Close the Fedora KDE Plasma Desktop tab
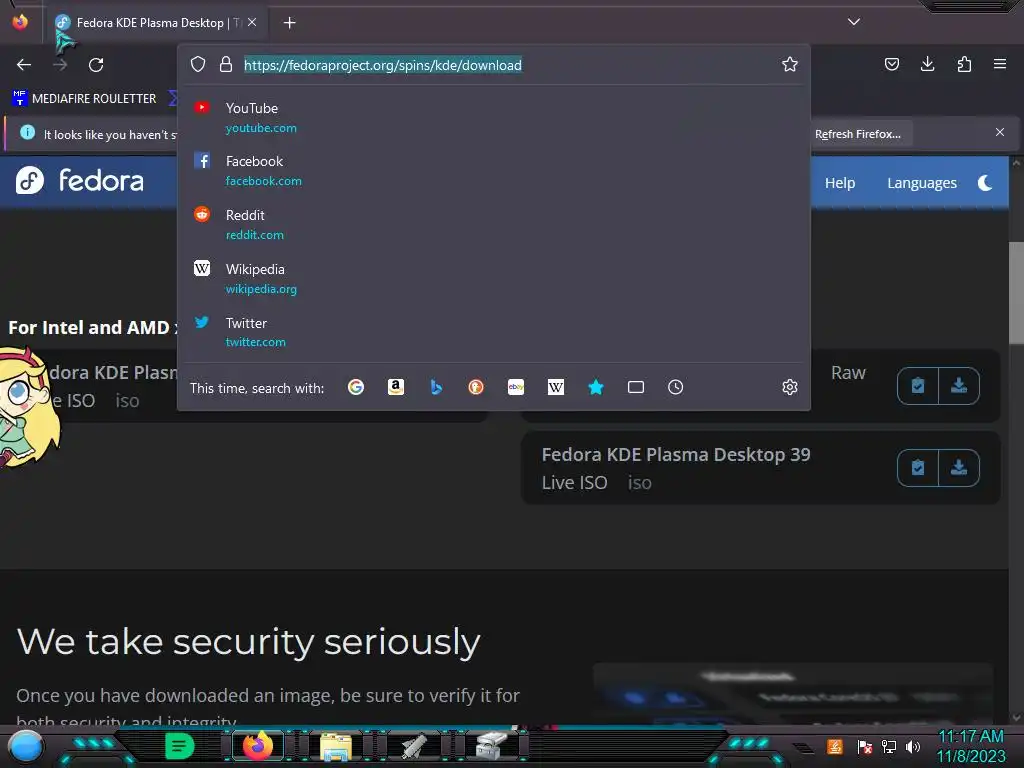 coord(252,22)
